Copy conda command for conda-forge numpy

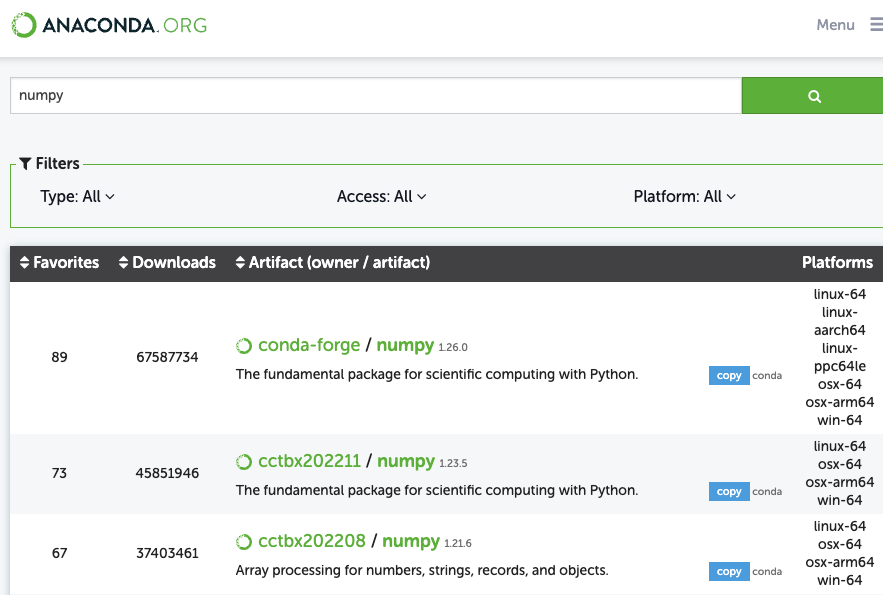click(x=729, y=375)
